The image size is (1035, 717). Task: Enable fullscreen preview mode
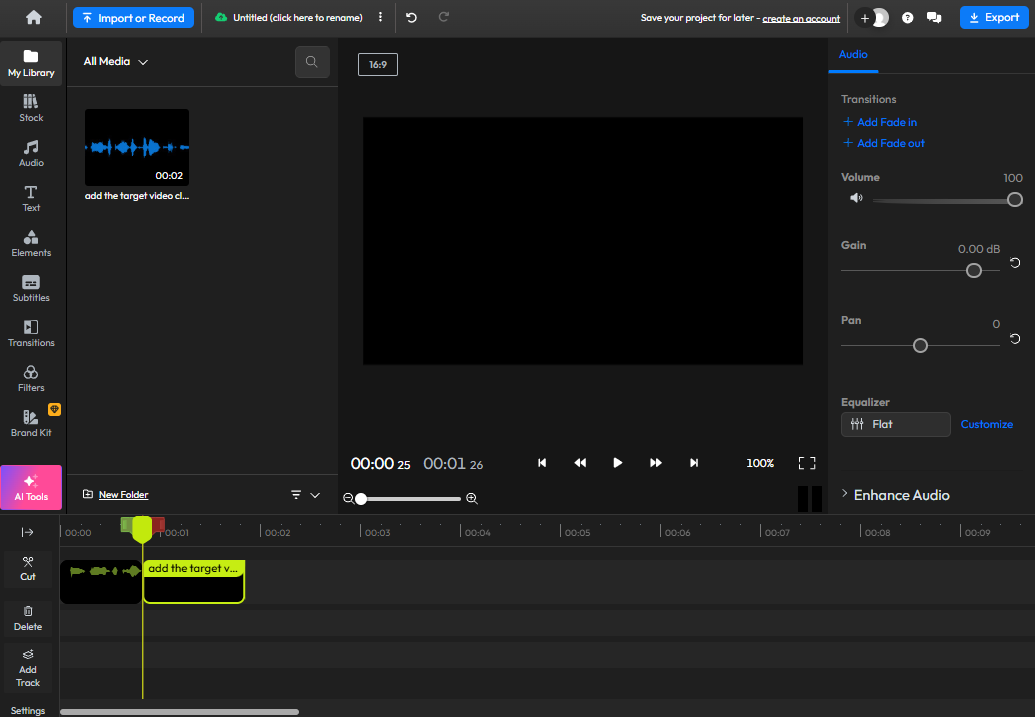coord(807,463)
